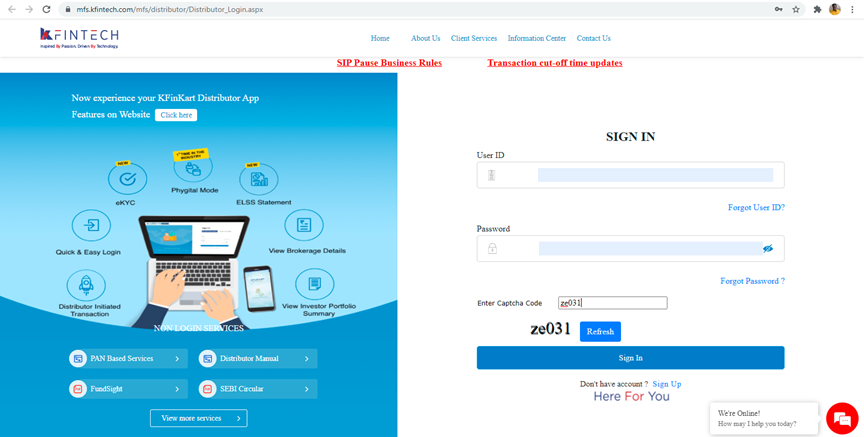Open the Client Services menu
This screenshot has height=437, width=864.
coord(474,39)
